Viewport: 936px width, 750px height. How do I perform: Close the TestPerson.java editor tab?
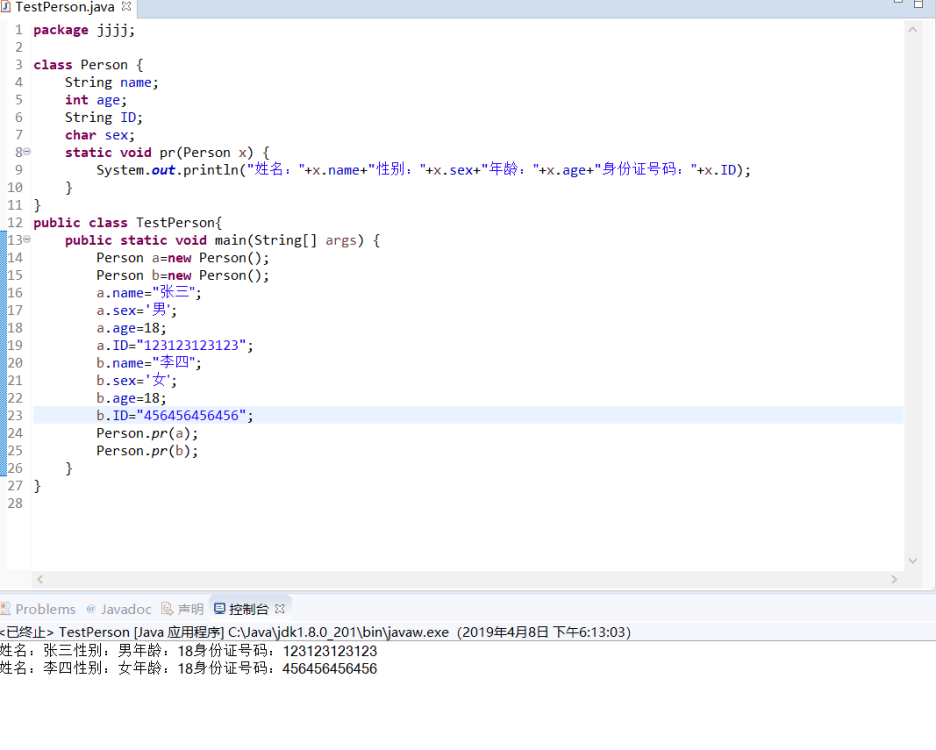pos(126,7)
